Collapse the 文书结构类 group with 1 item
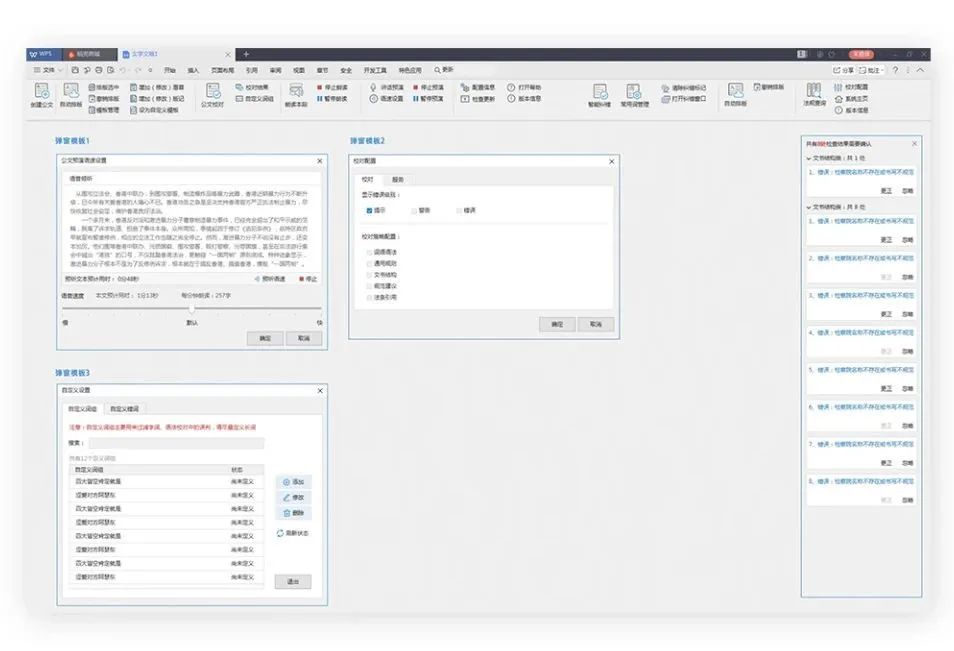 809,158
